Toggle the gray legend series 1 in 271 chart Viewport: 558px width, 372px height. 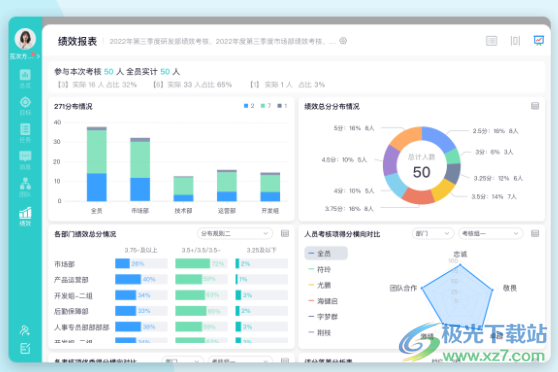pyautogui.click(x=282, y=106)
